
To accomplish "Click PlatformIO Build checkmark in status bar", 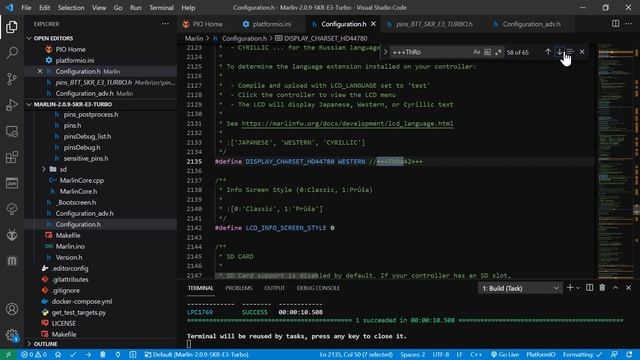I will click(x=73, y=354).
